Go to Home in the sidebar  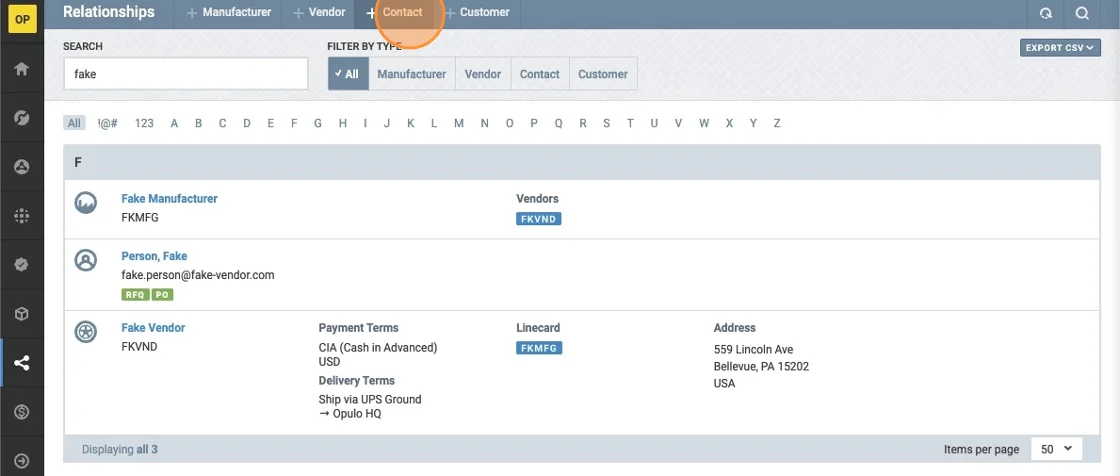pos(21,69)
